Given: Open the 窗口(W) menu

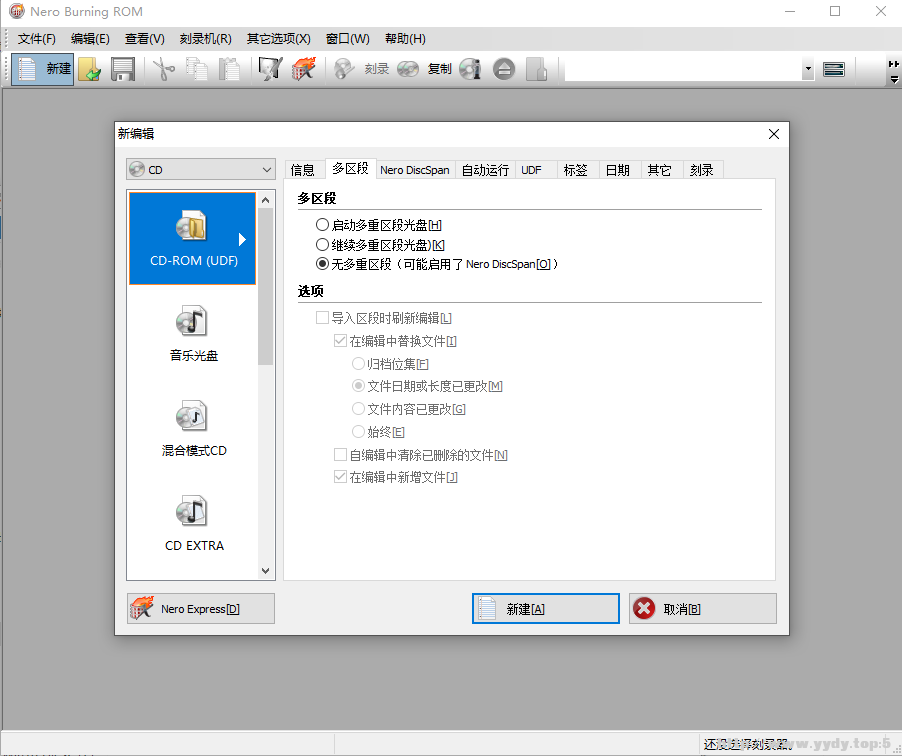Looking at the screenshot, I should click(347, 39).
